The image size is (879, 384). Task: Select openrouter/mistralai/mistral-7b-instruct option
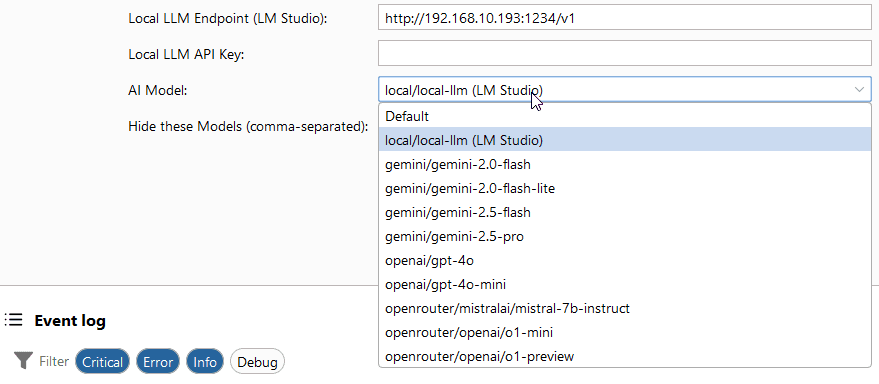(x=625, y=308)
